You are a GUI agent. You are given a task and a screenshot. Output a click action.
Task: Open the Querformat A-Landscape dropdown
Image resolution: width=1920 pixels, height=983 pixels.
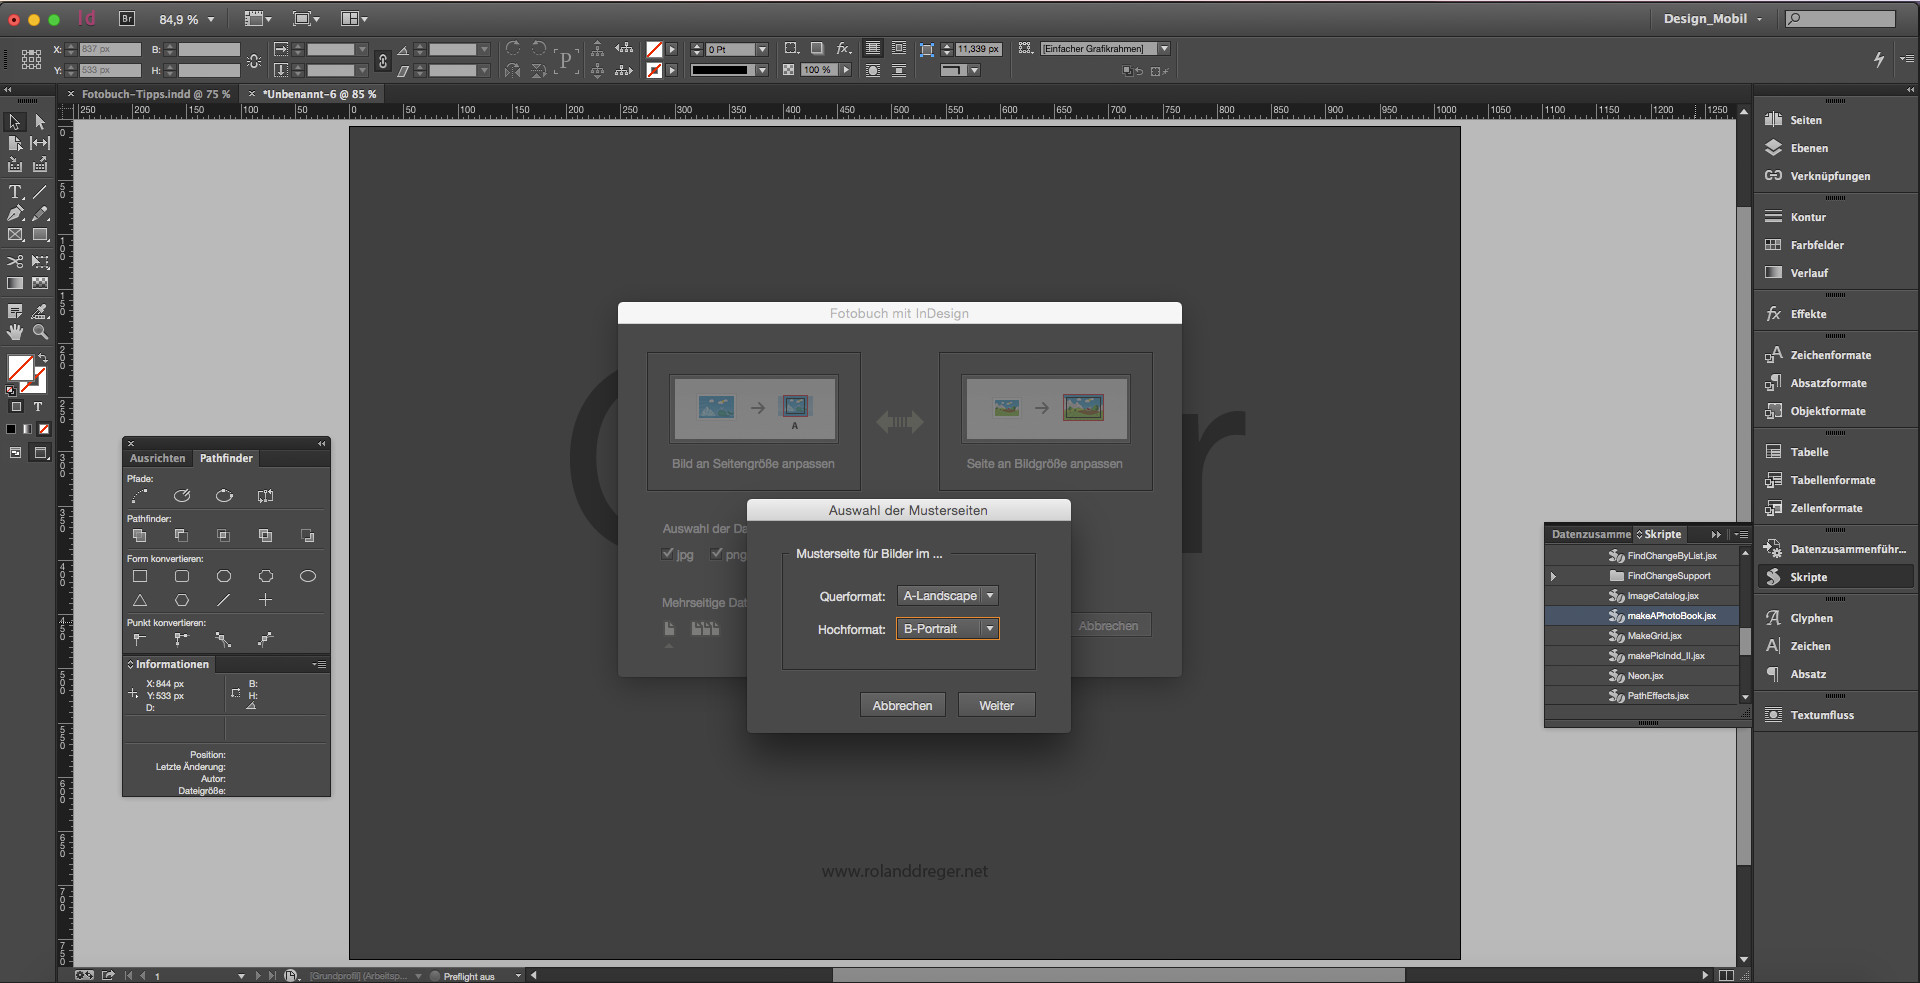click(x=947, y=596)
